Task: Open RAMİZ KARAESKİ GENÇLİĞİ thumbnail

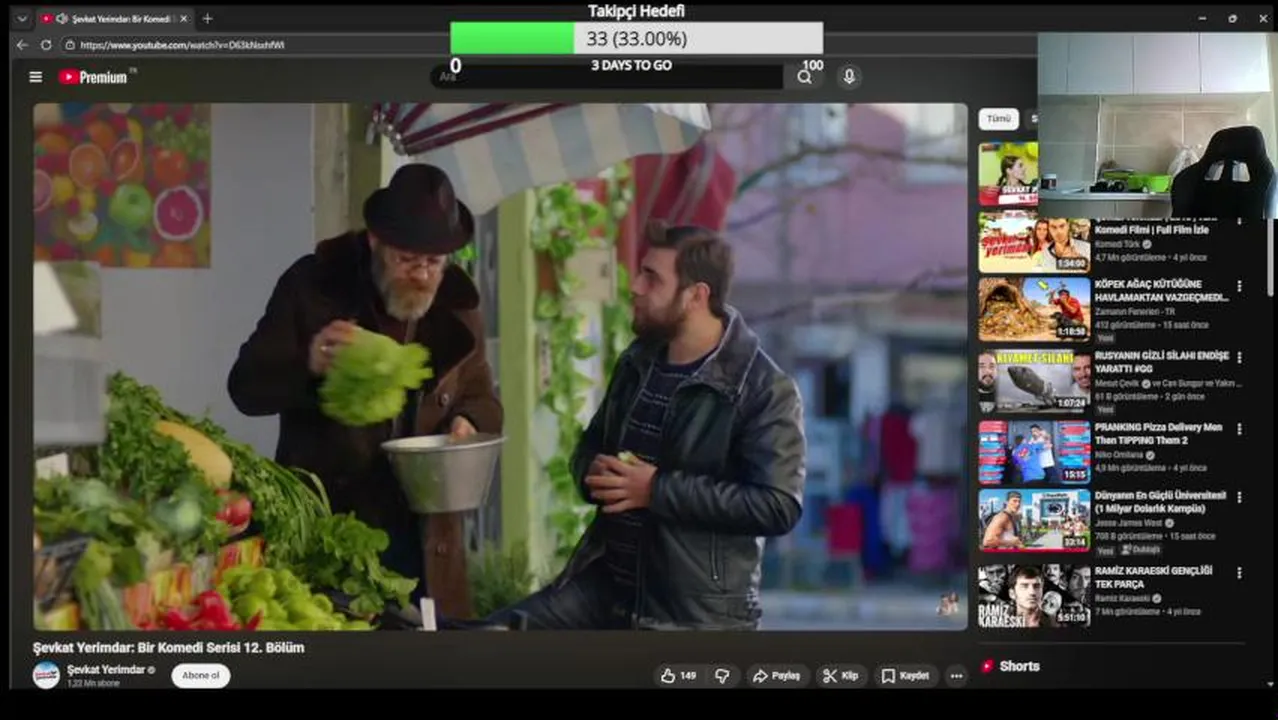Action: click(1034, 596)
